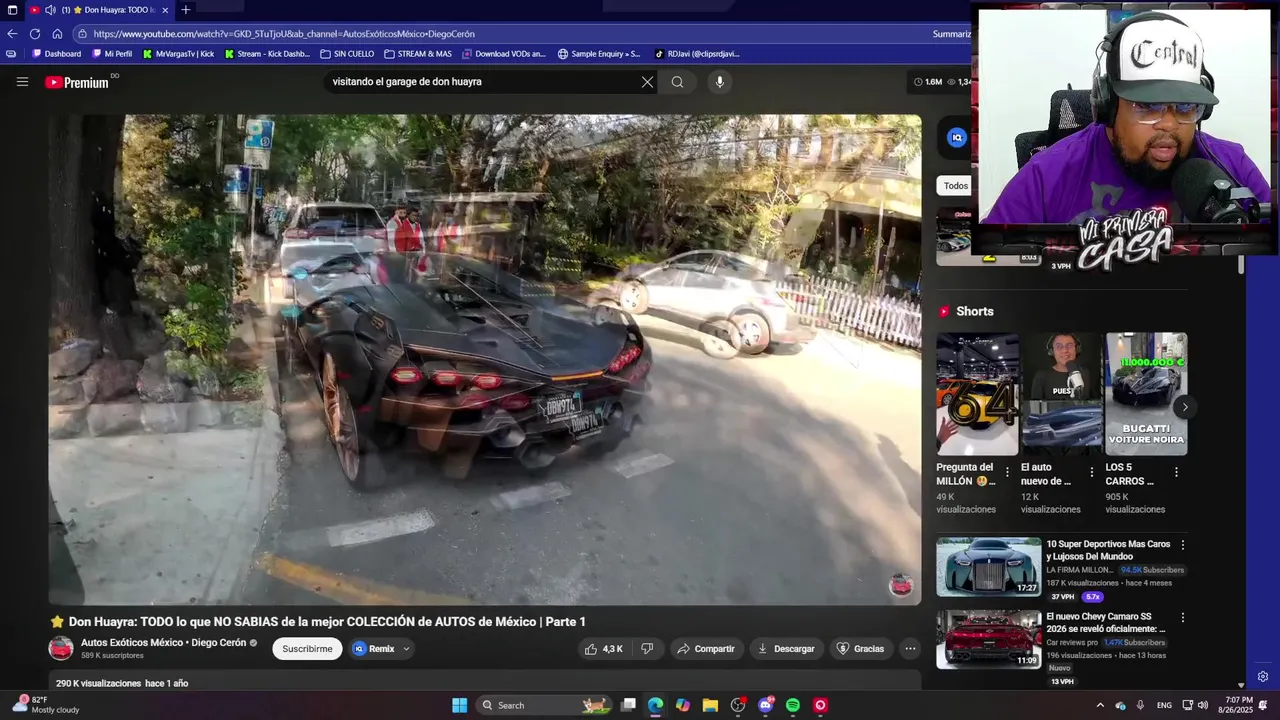The height and width of the screenshot is (720, 1280).
Task: Open options for LOS 5 CARROS short
Action: tap(1176, 472)
